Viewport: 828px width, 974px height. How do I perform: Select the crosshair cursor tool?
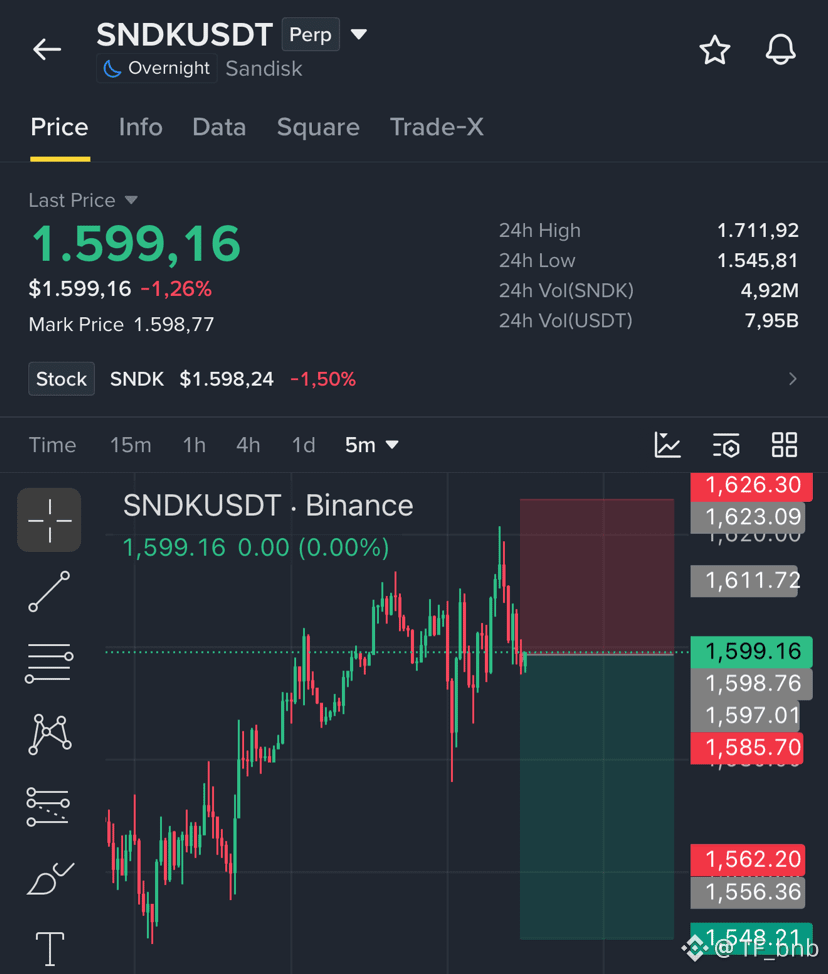(49, 520)
